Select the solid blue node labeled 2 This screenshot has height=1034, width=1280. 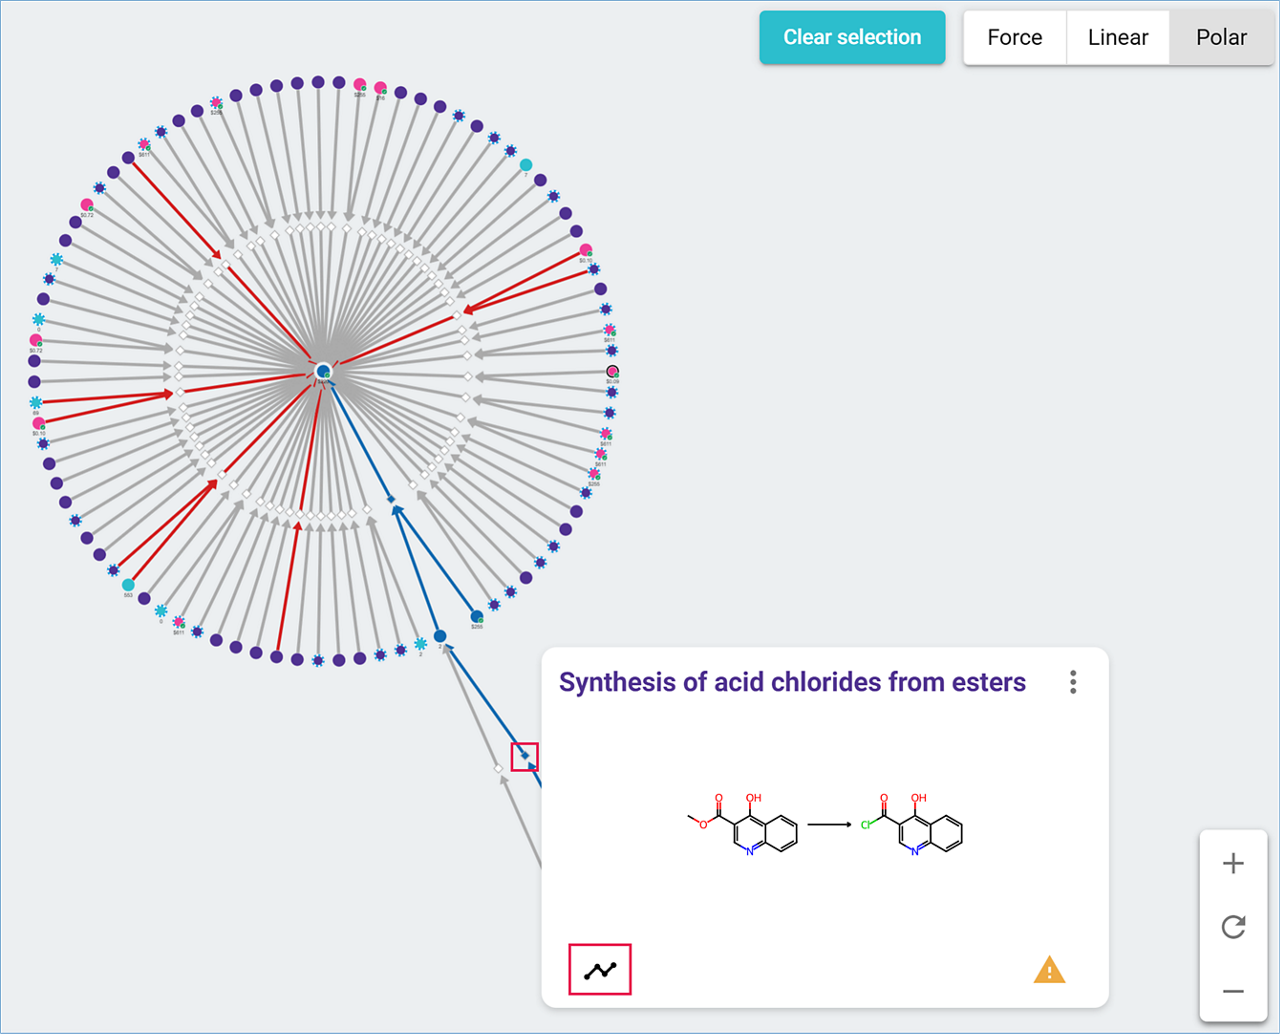[x=440, y=636]
